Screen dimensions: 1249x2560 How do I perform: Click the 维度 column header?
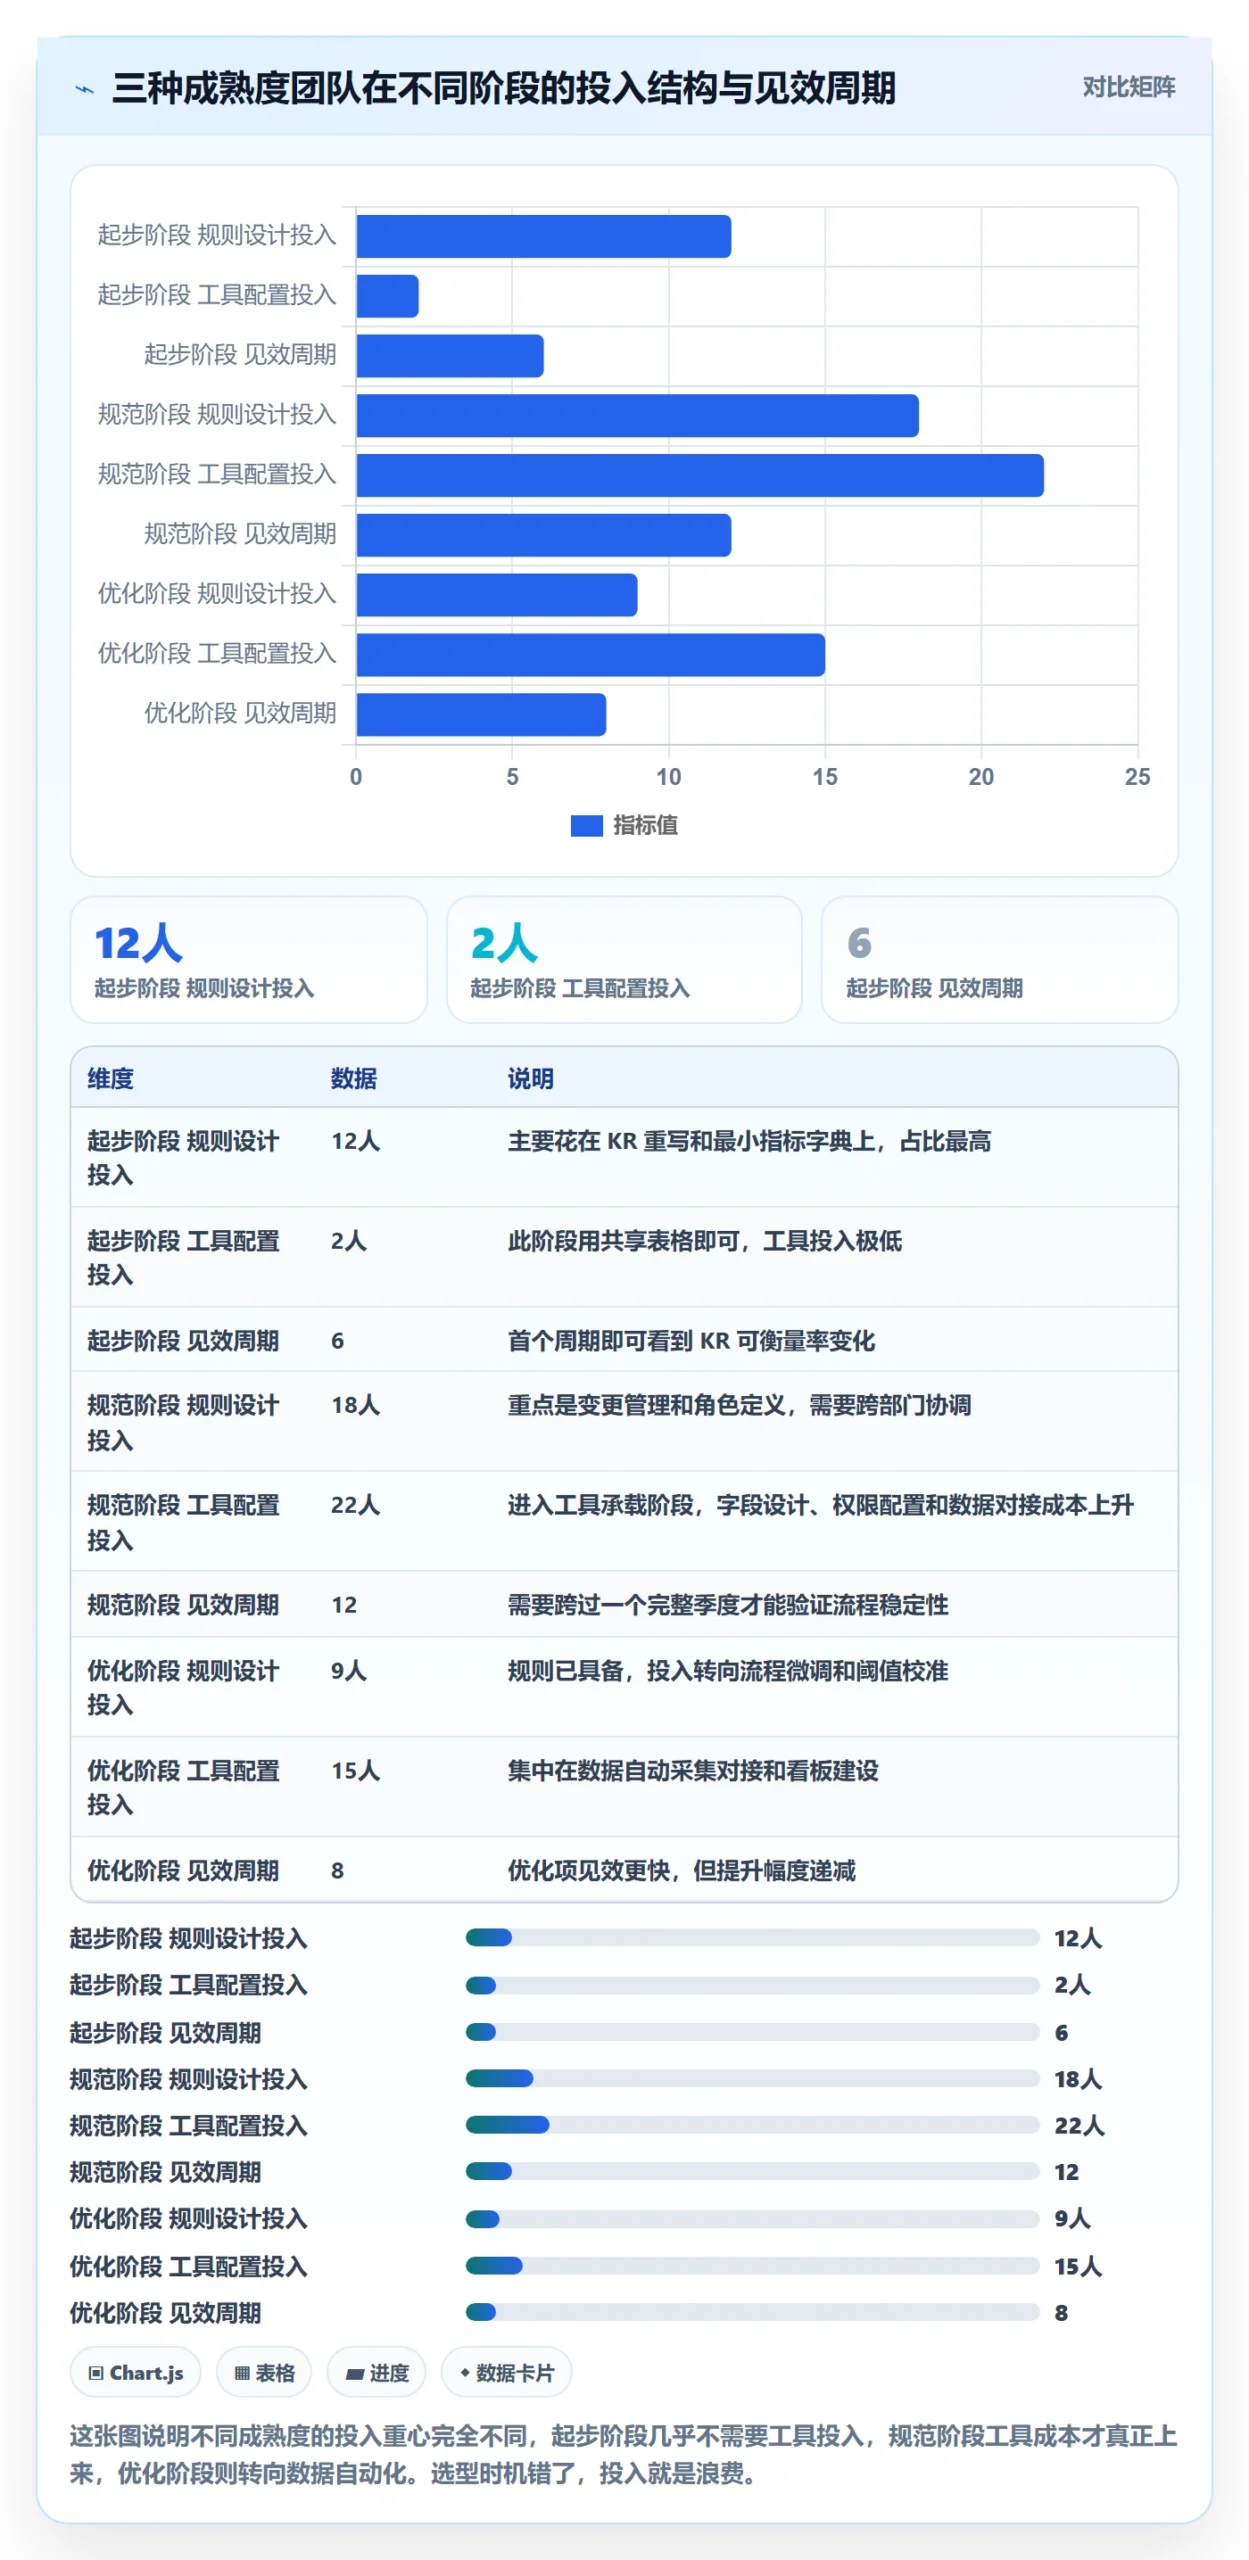coord(111,1078)
